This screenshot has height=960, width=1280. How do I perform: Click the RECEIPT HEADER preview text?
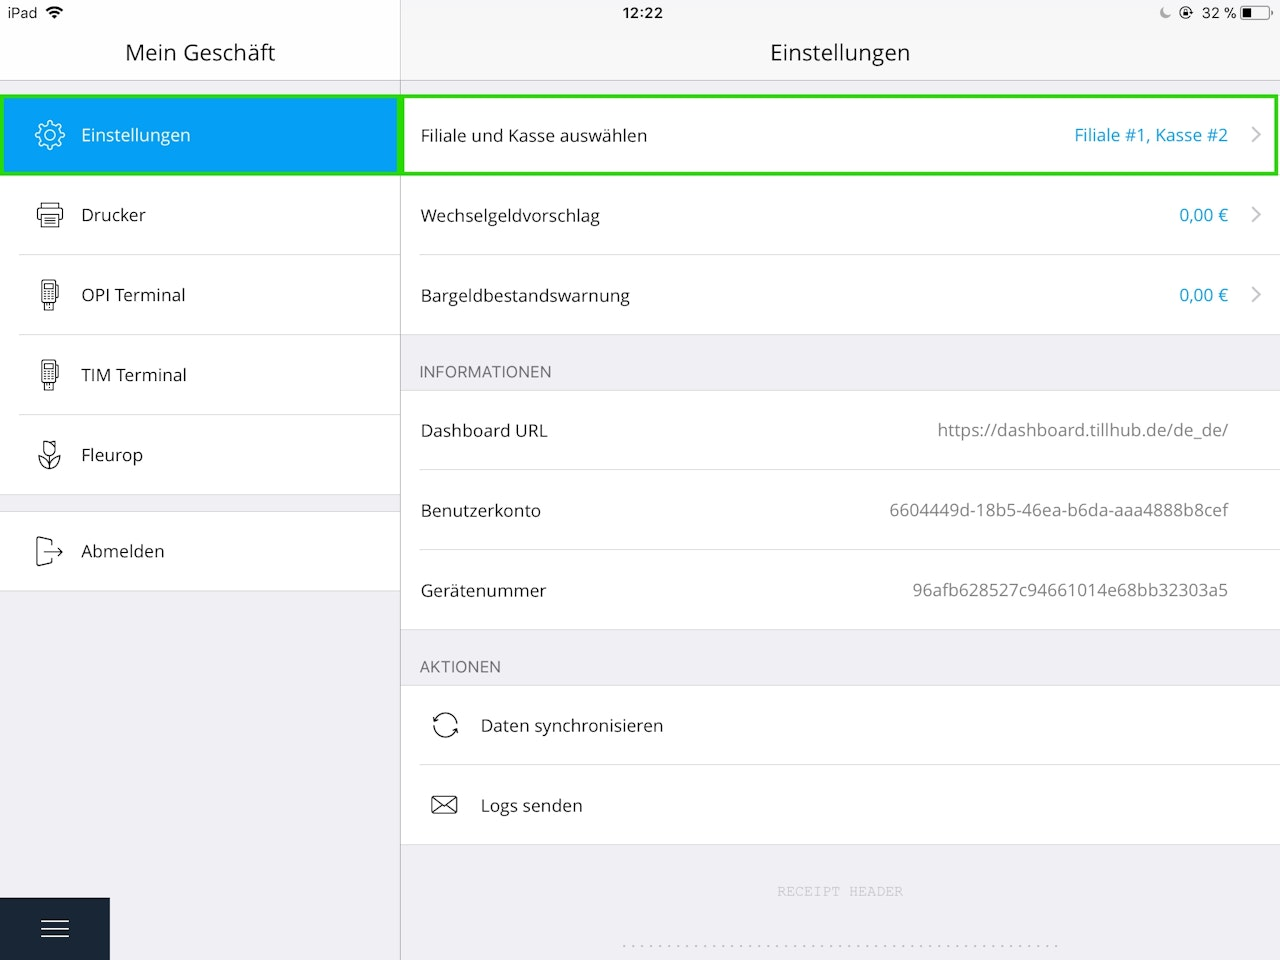(840, 891)
